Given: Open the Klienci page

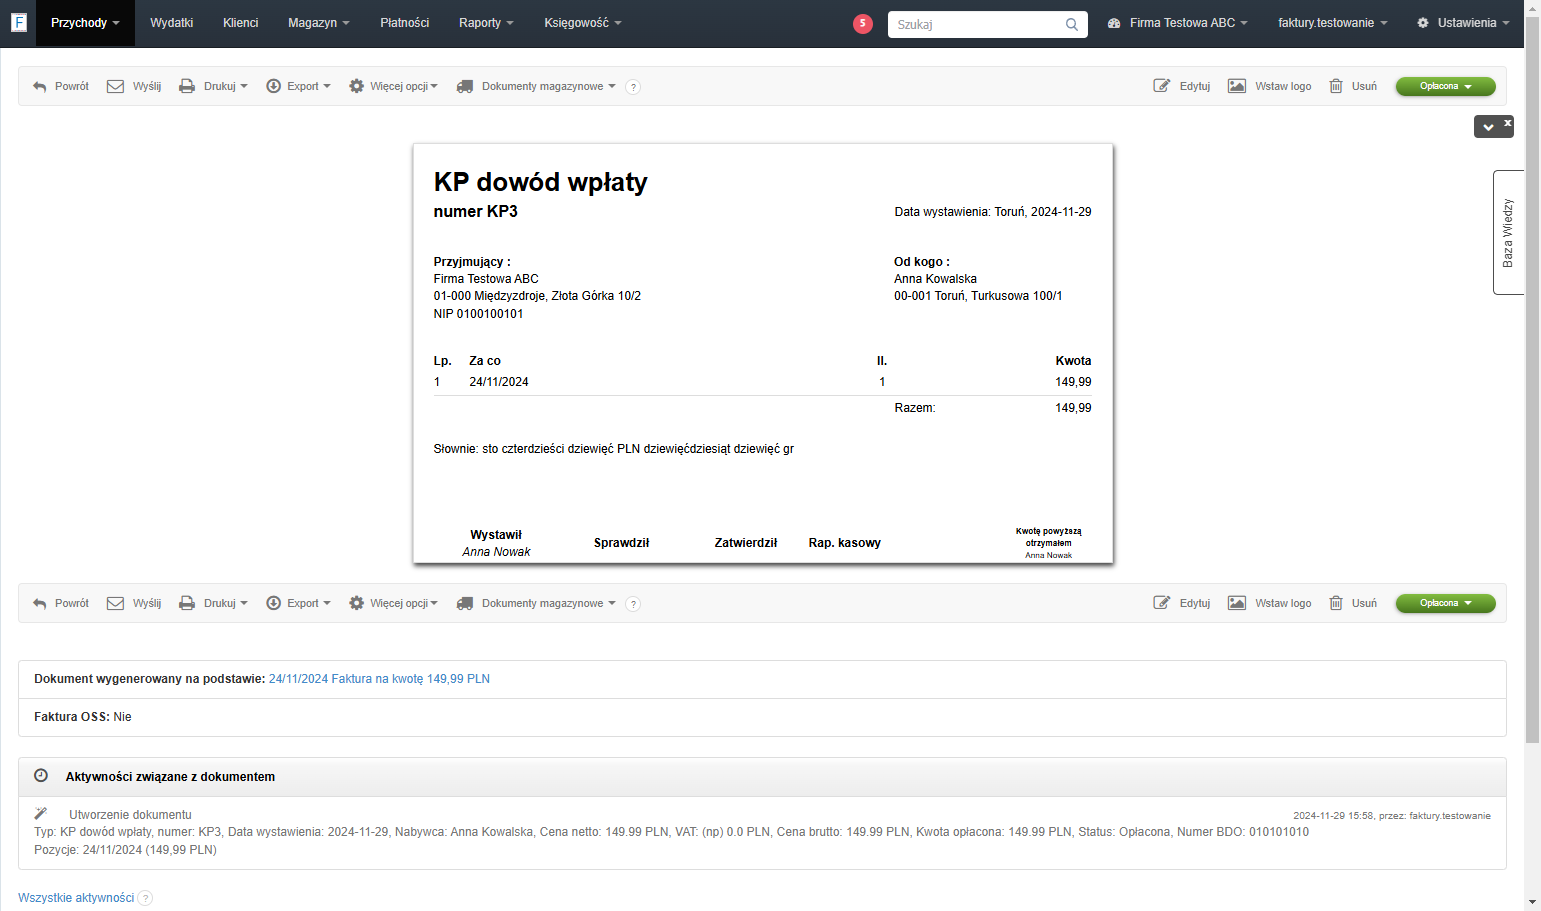Looking at the screenshot, I should coord(241,23).
